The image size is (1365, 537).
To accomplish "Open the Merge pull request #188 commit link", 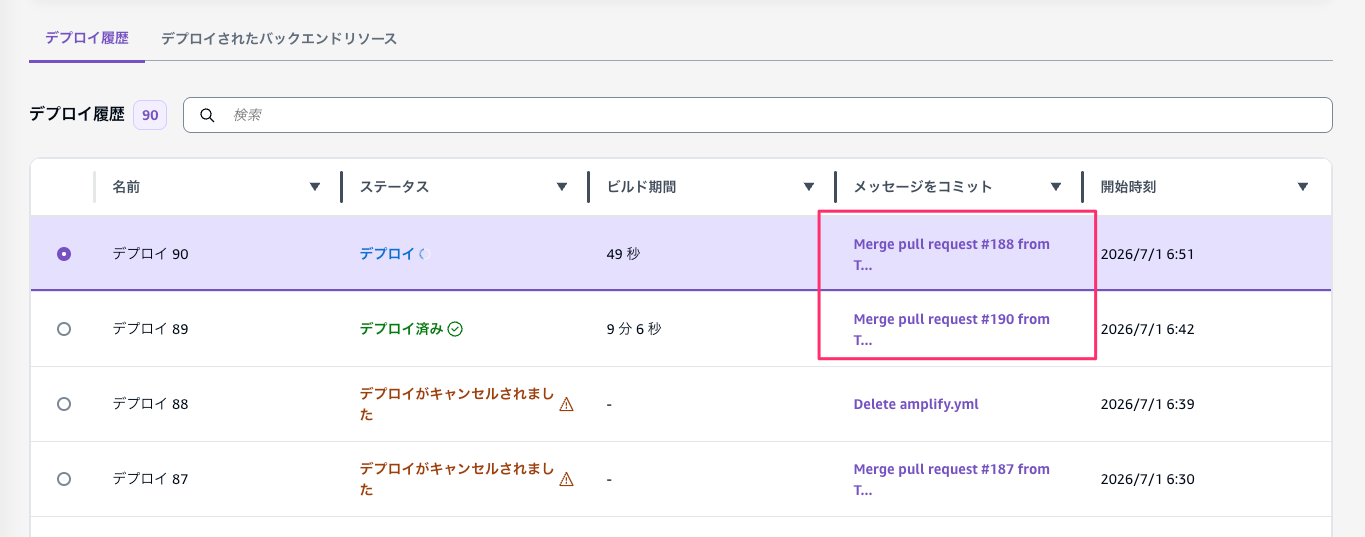I will tap(951, 254).
